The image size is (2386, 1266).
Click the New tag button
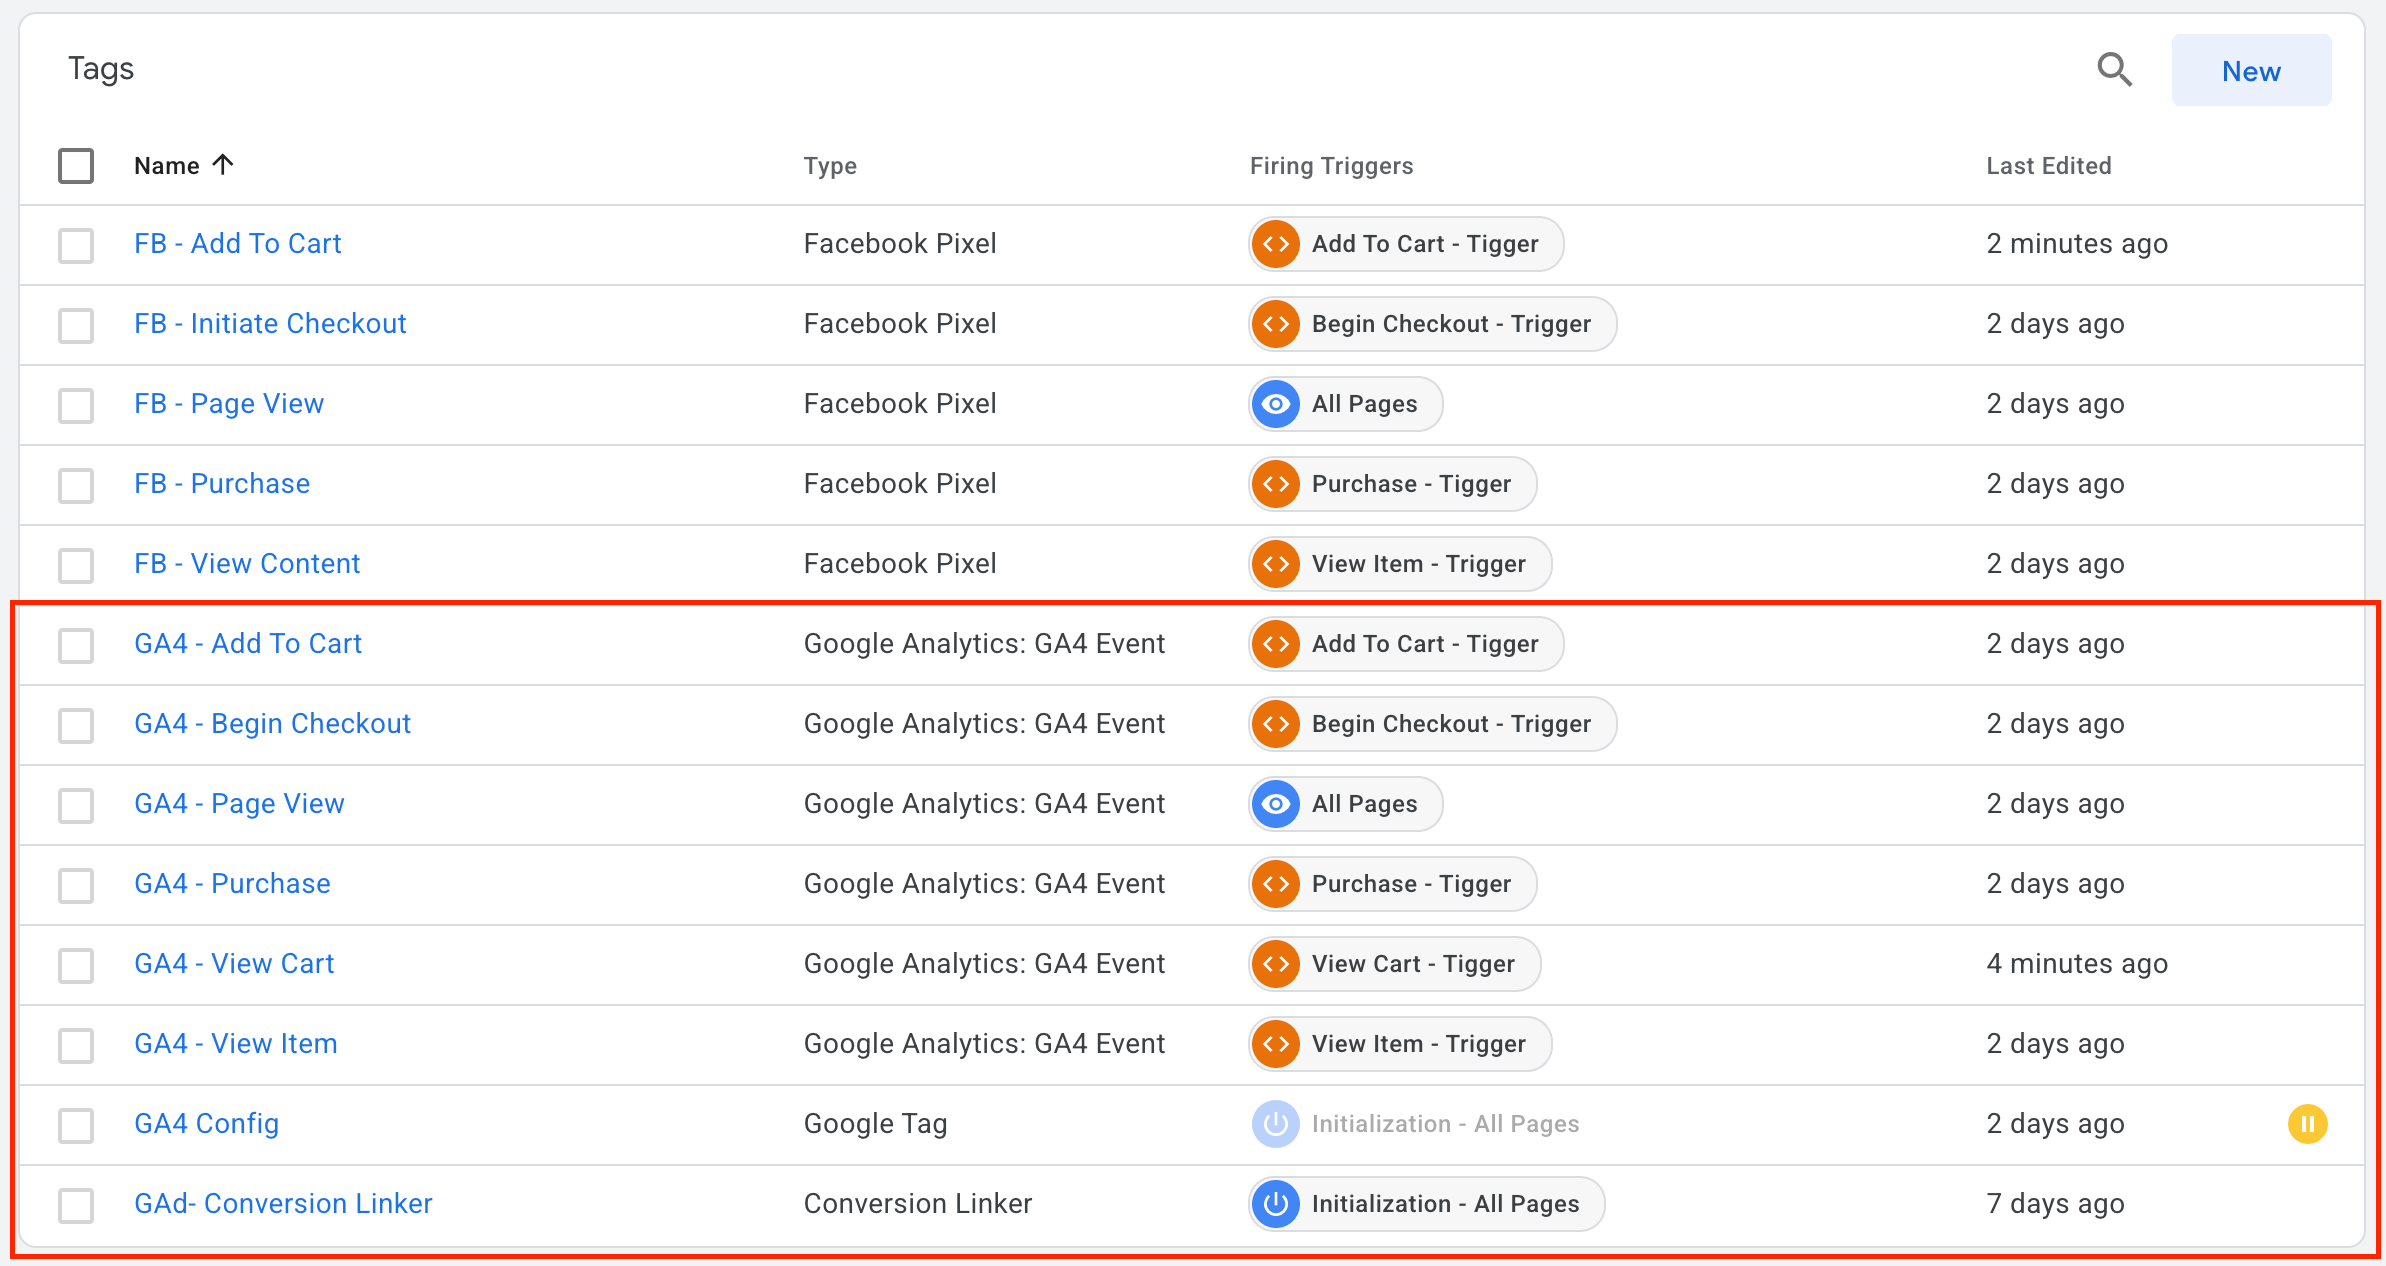(x=2251, y=71)
